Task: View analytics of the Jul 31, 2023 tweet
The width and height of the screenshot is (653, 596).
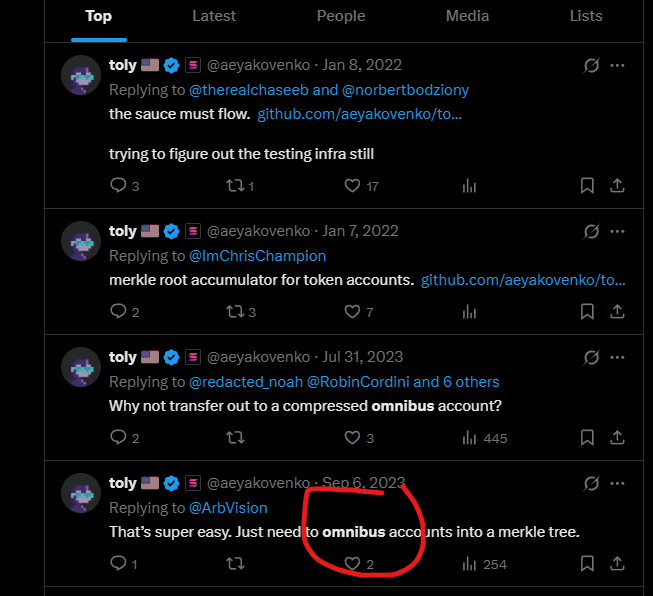Action: tap(470, 438)
